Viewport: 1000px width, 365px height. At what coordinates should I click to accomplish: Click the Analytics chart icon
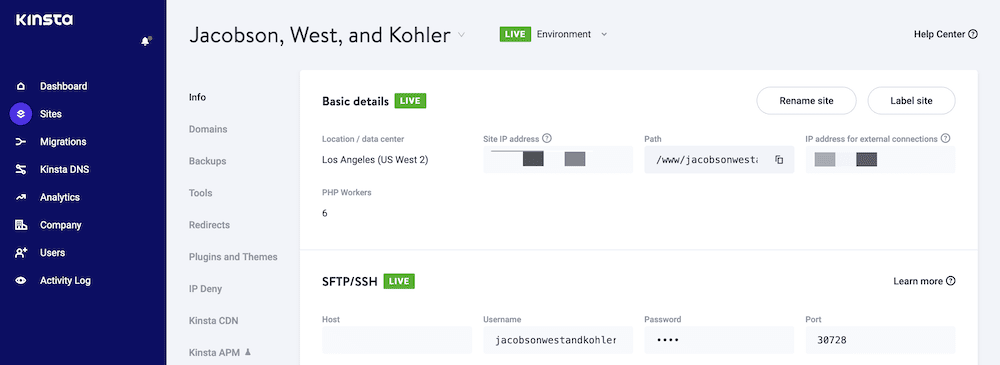(x=20, y=197)
